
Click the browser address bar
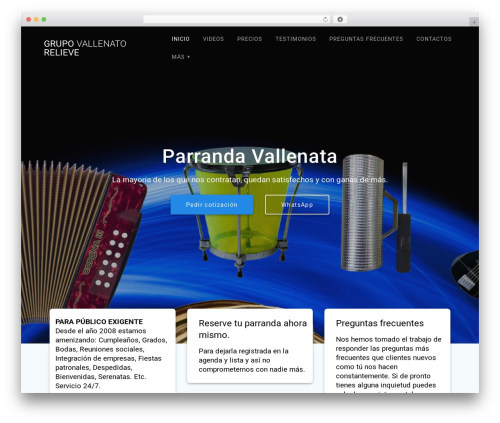tap(237, 20)
